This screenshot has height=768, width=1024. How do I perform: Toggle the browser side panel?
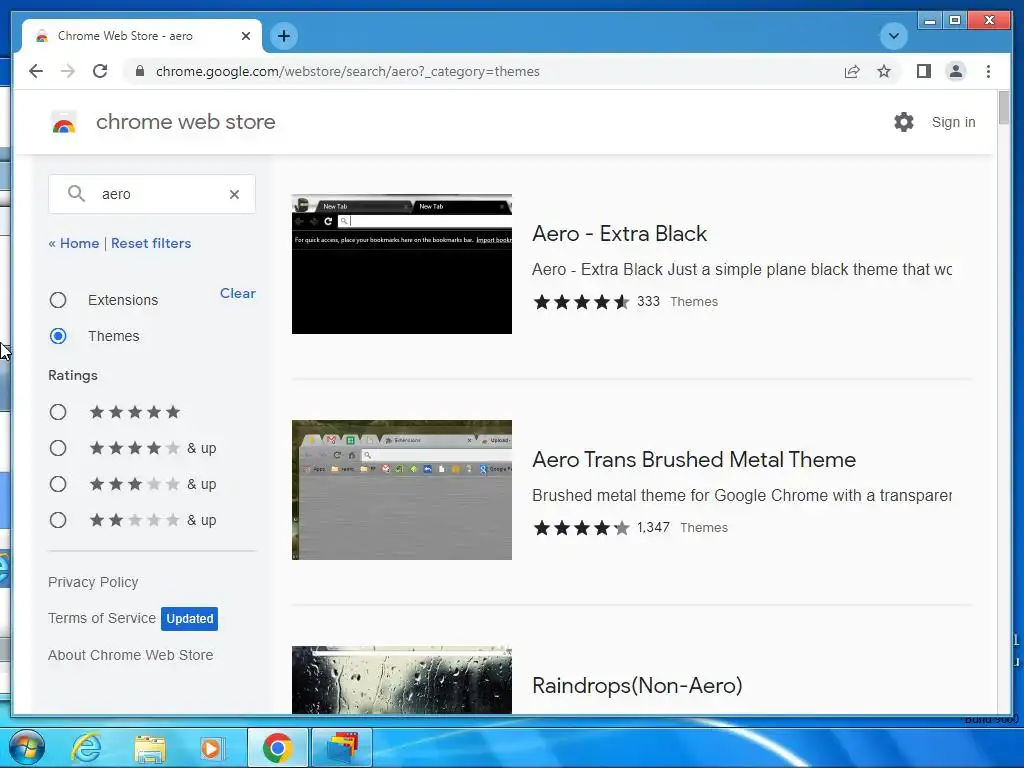(x=923, y=71)
